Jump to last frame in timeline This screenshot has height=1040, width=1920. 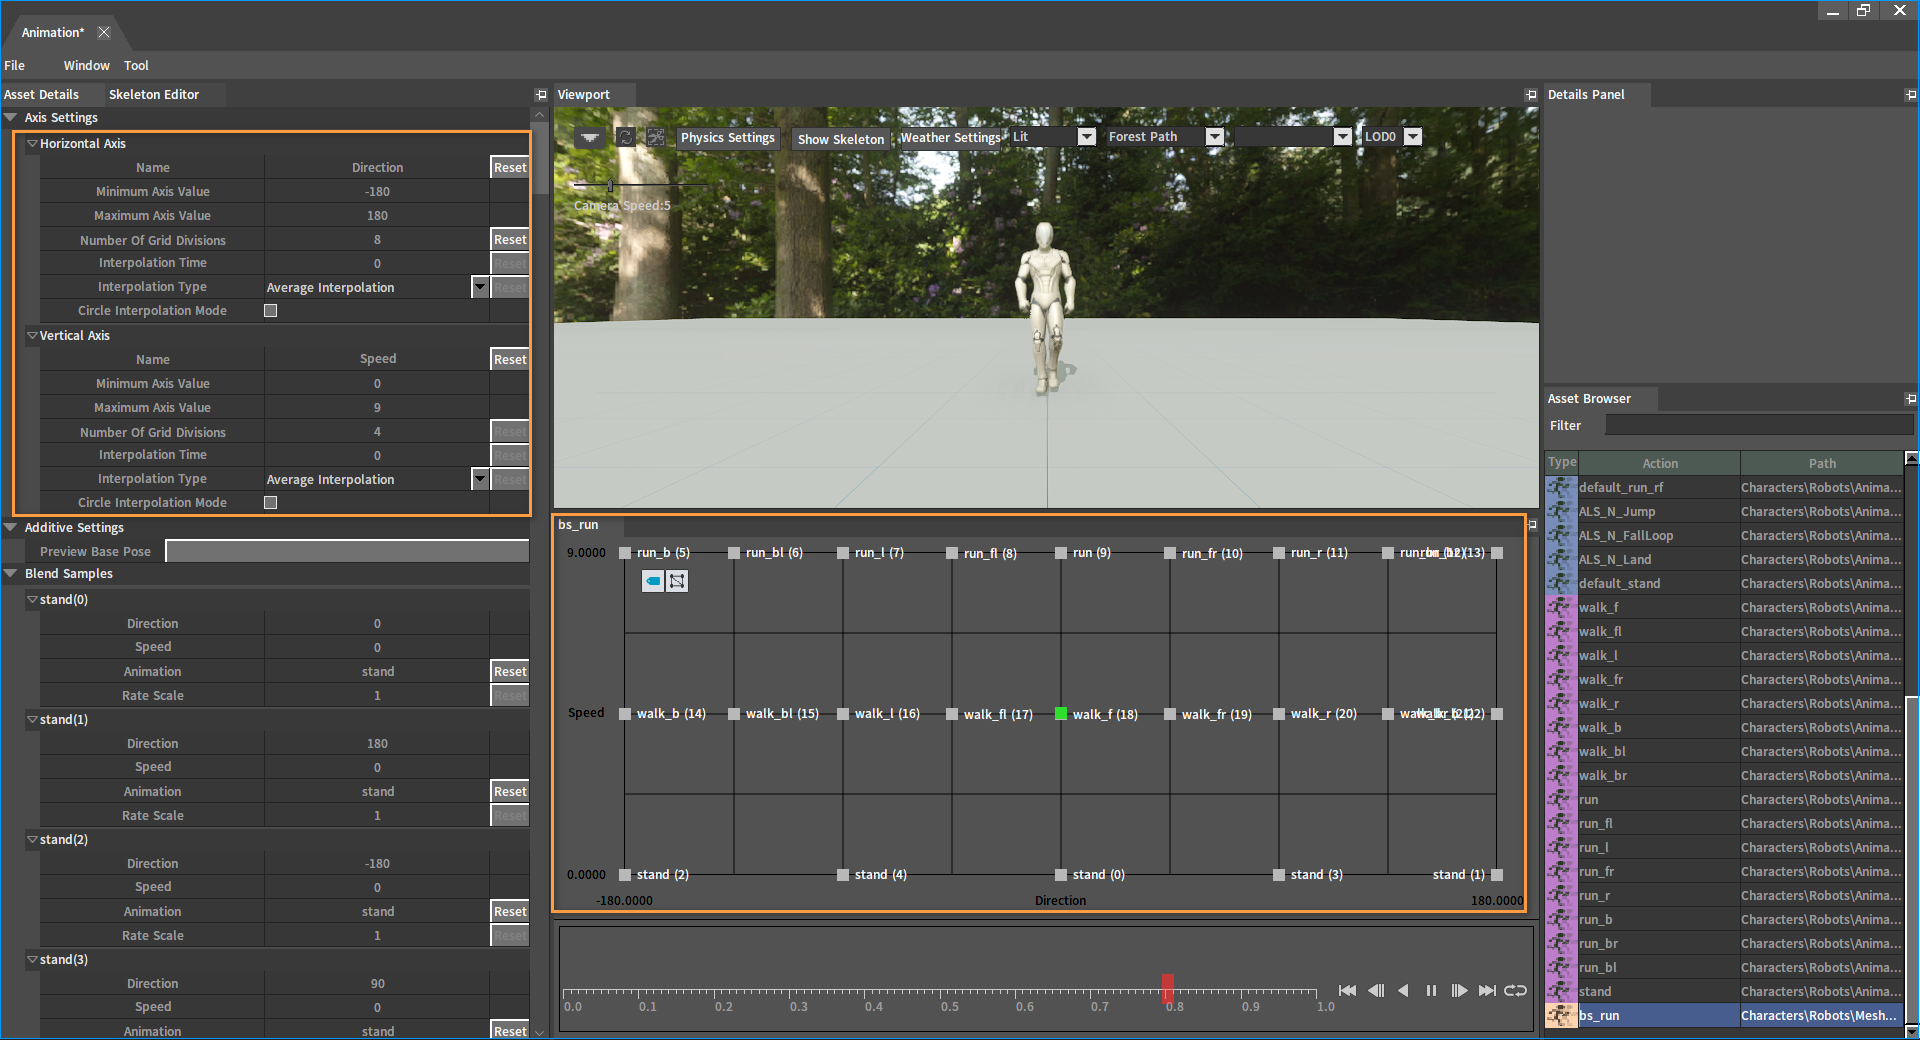1487,990
